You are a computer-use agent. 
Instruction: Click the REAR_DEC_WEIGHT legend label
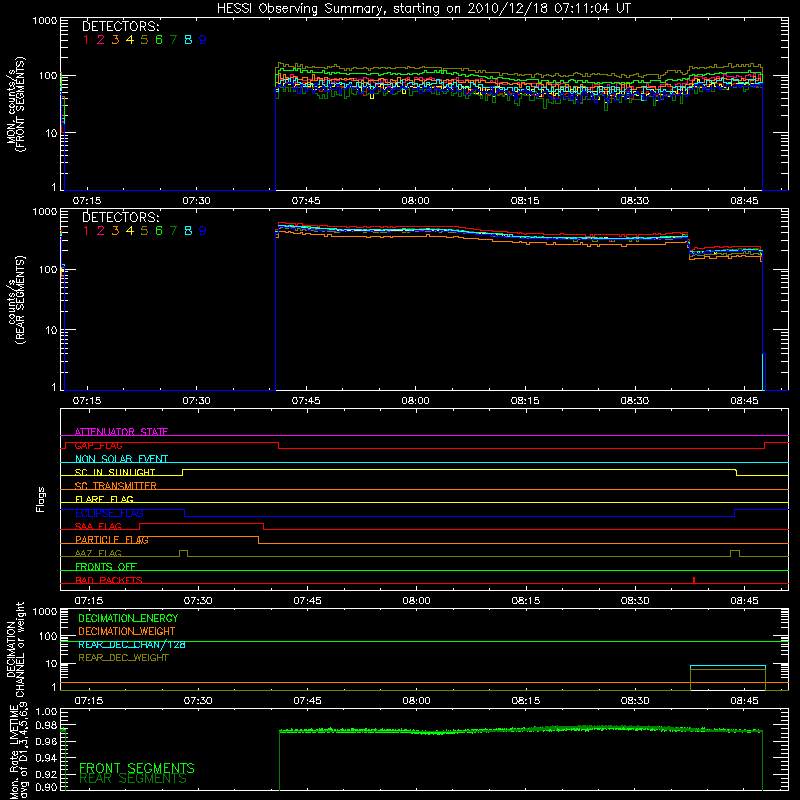[123, 658]
